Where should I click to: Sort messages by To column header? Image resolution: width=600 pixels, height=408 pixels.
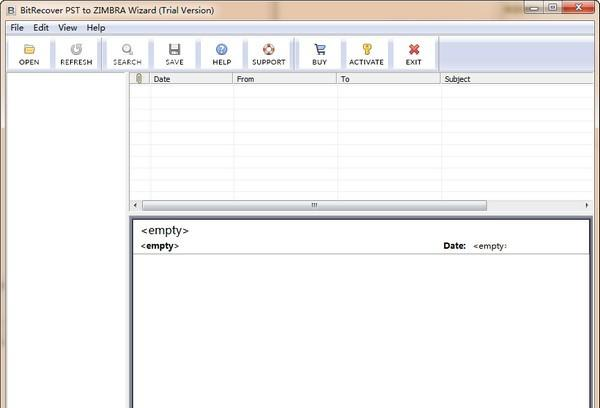(389, 78)
